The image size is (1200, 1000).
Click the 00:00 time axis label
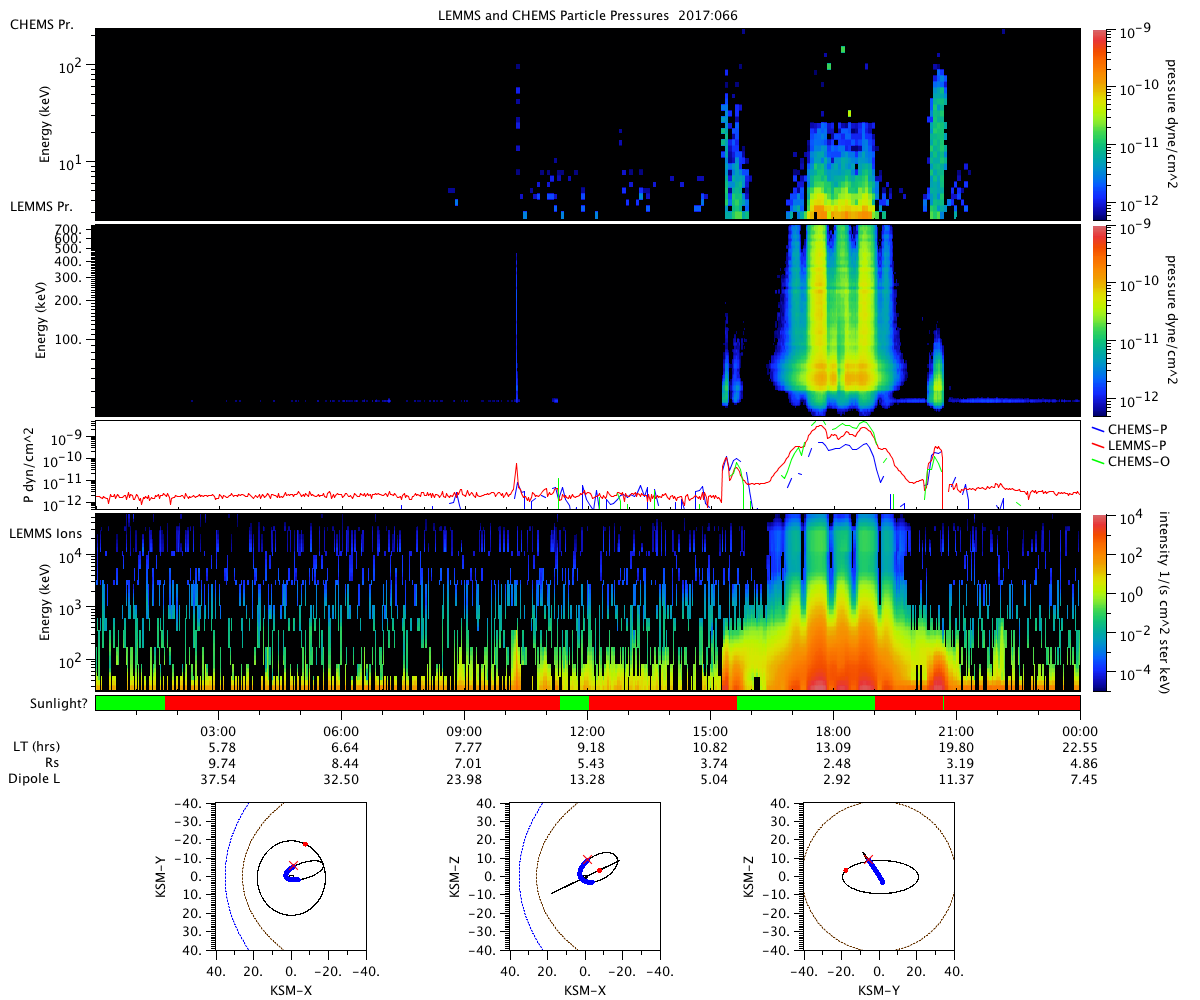pyautogui.click(x=1080, y=730)
